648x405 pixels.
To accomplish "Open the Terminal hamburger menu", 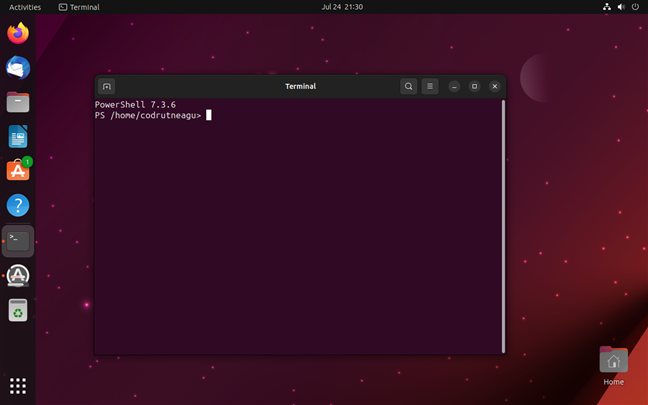I will 430,87.
